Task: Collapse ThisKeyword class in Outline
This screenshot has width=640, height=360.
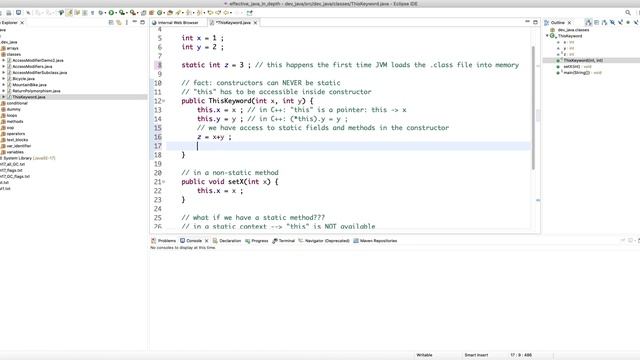Action: point(547,36)
